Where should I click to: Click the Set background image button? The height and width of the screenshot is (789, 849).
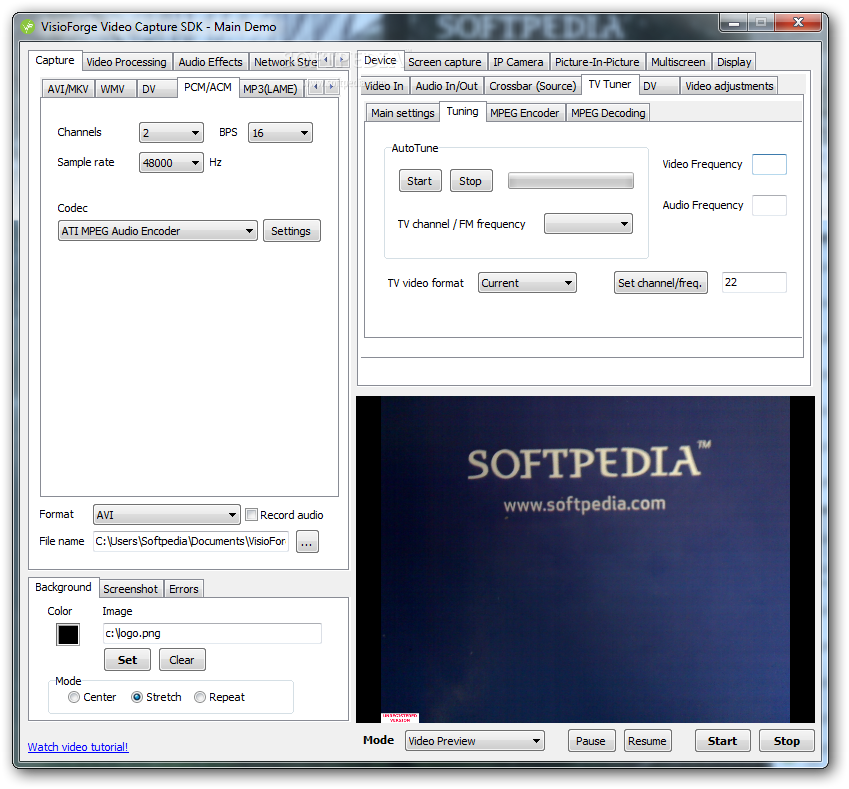click(128, 660)
